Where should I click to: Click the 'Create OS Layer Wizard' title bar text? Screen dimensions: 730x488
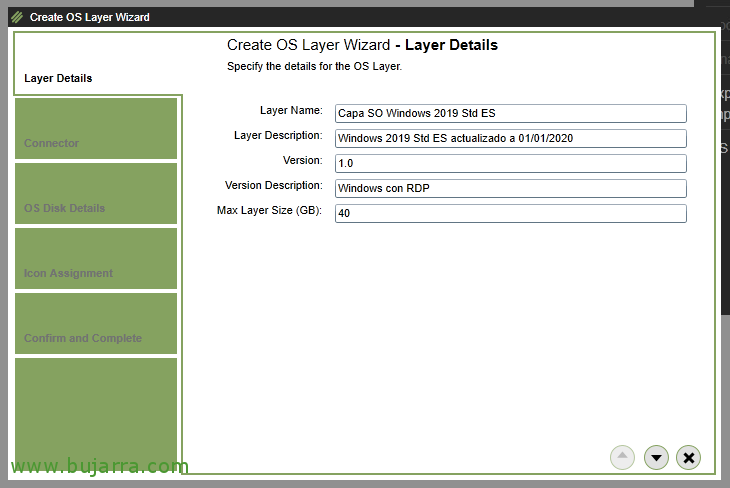click(90, 17)
